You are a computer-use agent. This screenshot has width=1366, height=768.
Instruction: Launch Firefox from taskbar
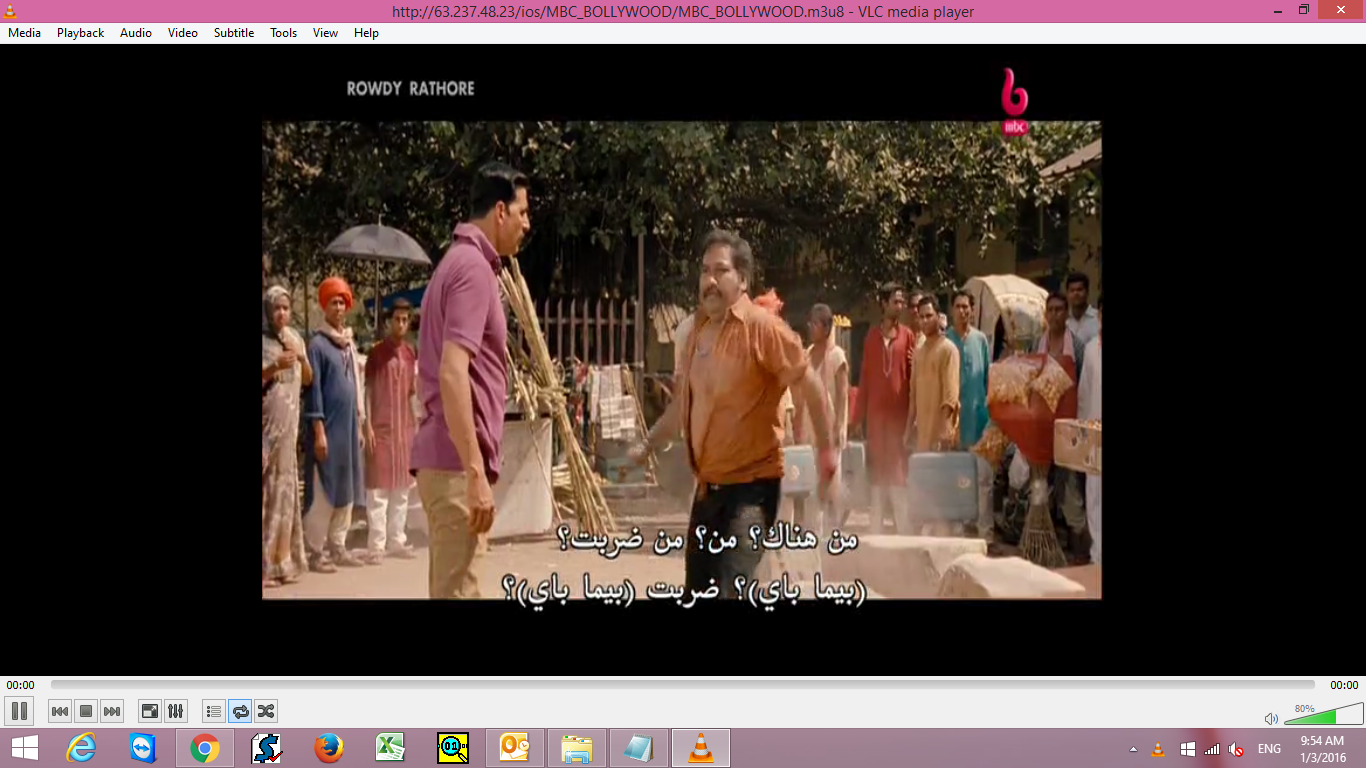tap(329, 748)
